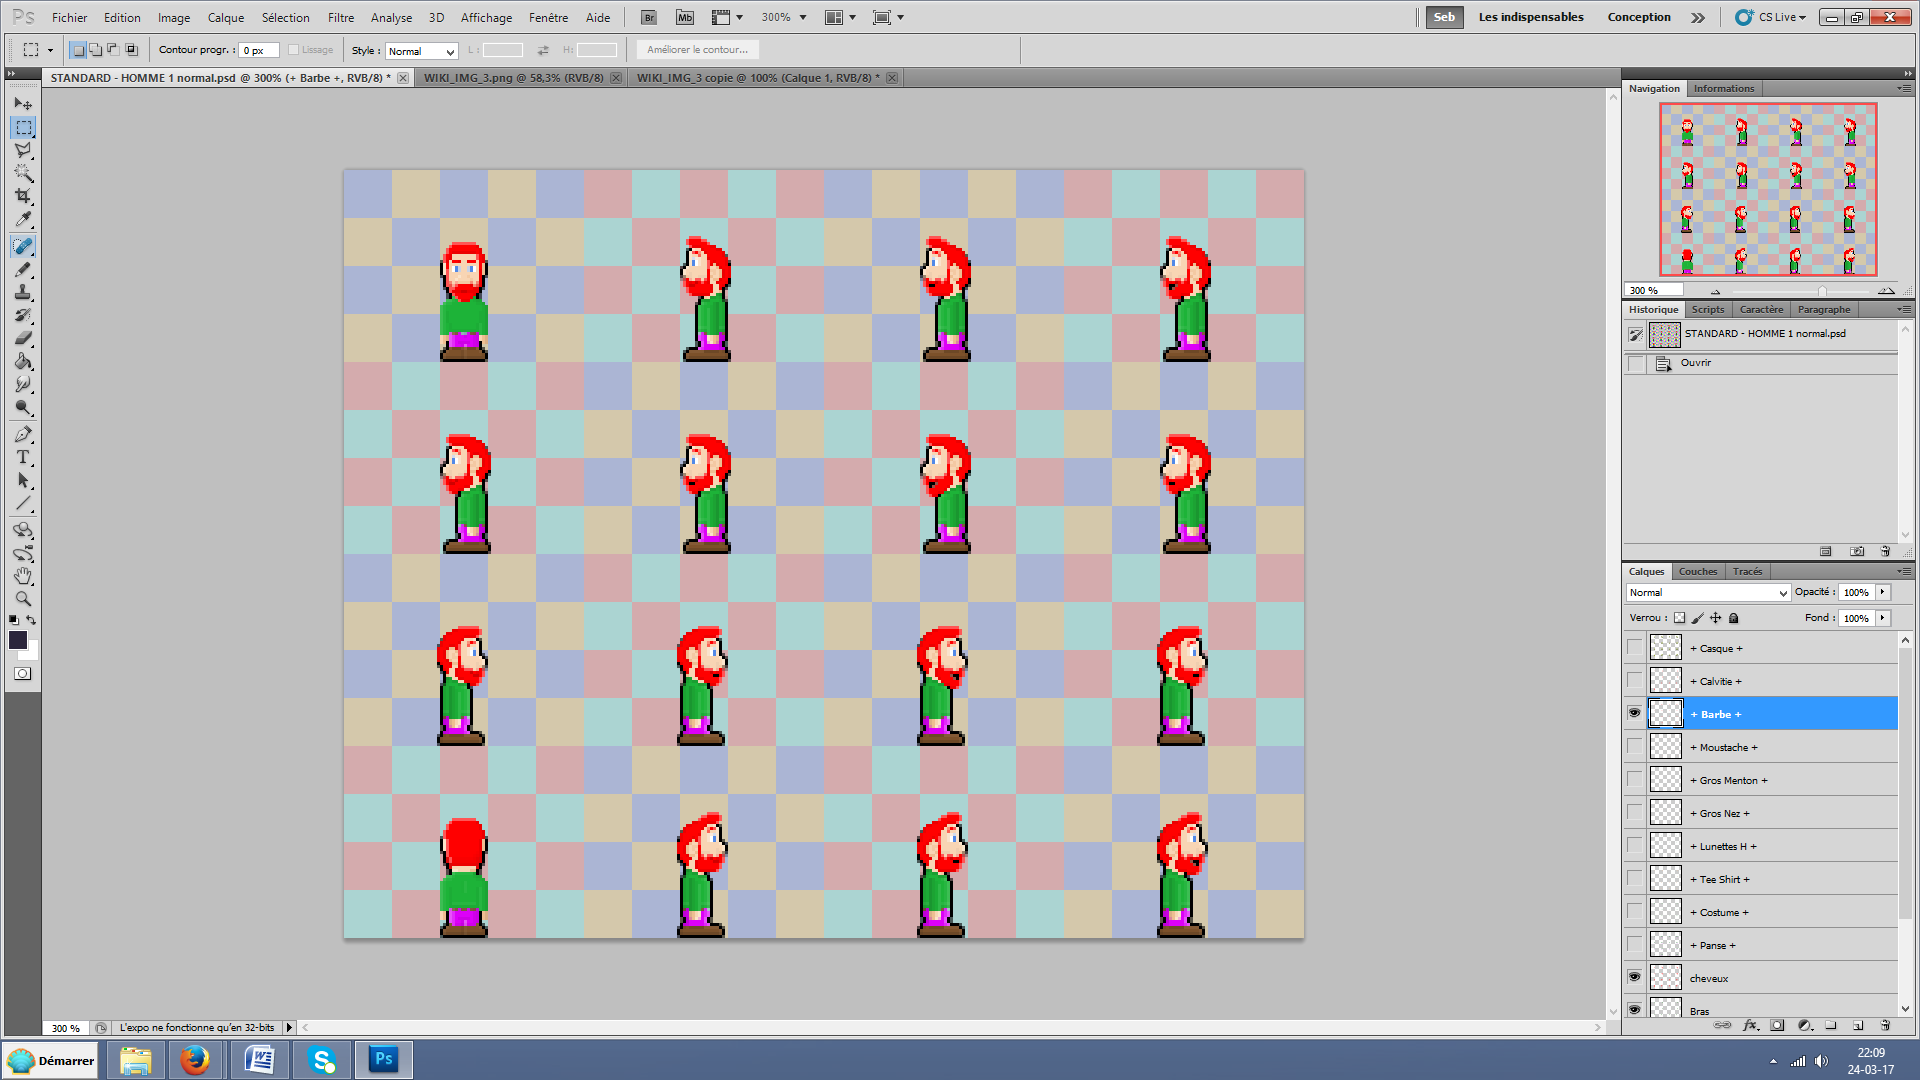The image size is (1920, 1080).
Task: Open the Style dropdown in options bar
Action: coord(421,51)
